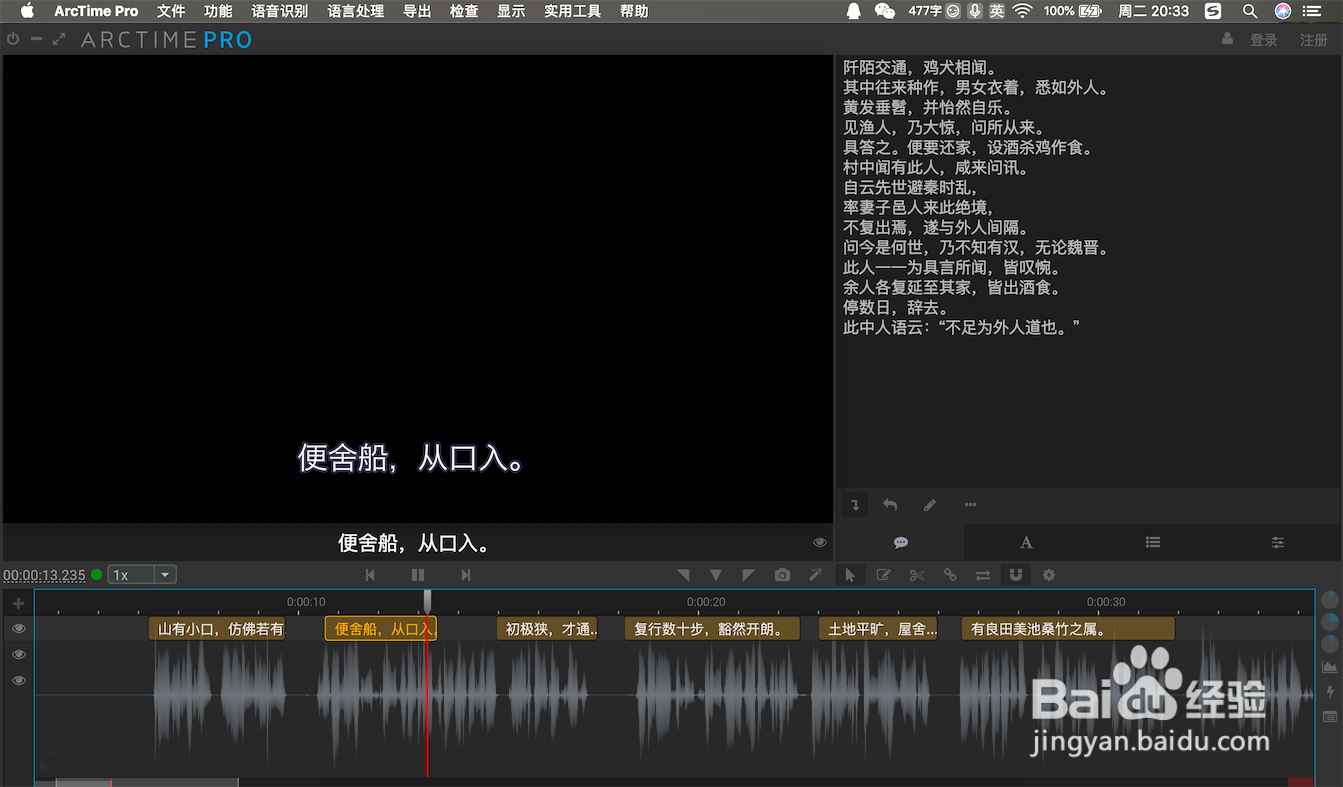Toggle the magnet snap tool
1343x787 pixels.
1016,575
